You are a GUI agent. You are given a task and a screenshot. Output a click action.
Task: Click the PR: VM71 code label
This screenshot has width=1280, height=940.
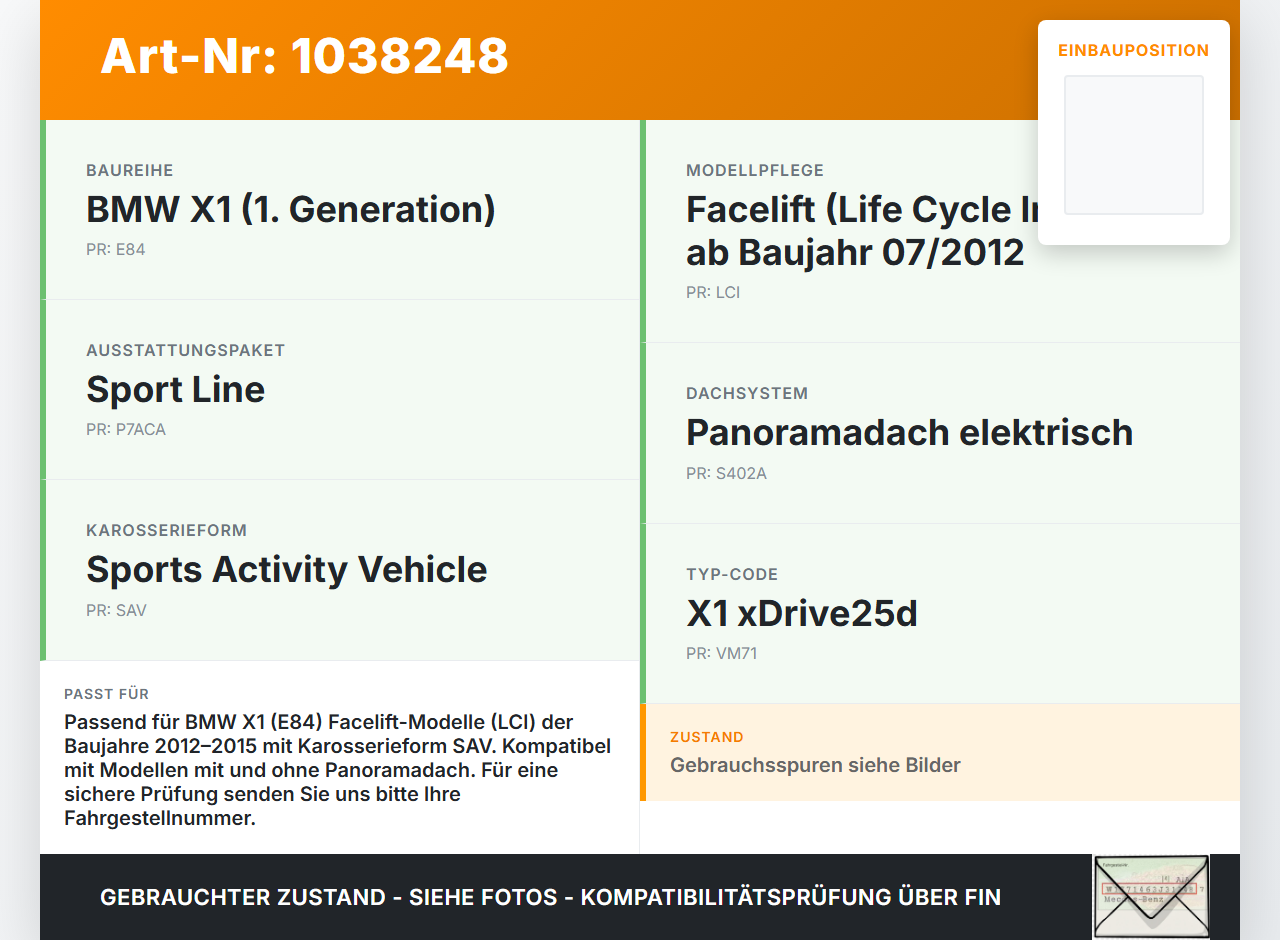pyautogui.click(x=721, y=653)
